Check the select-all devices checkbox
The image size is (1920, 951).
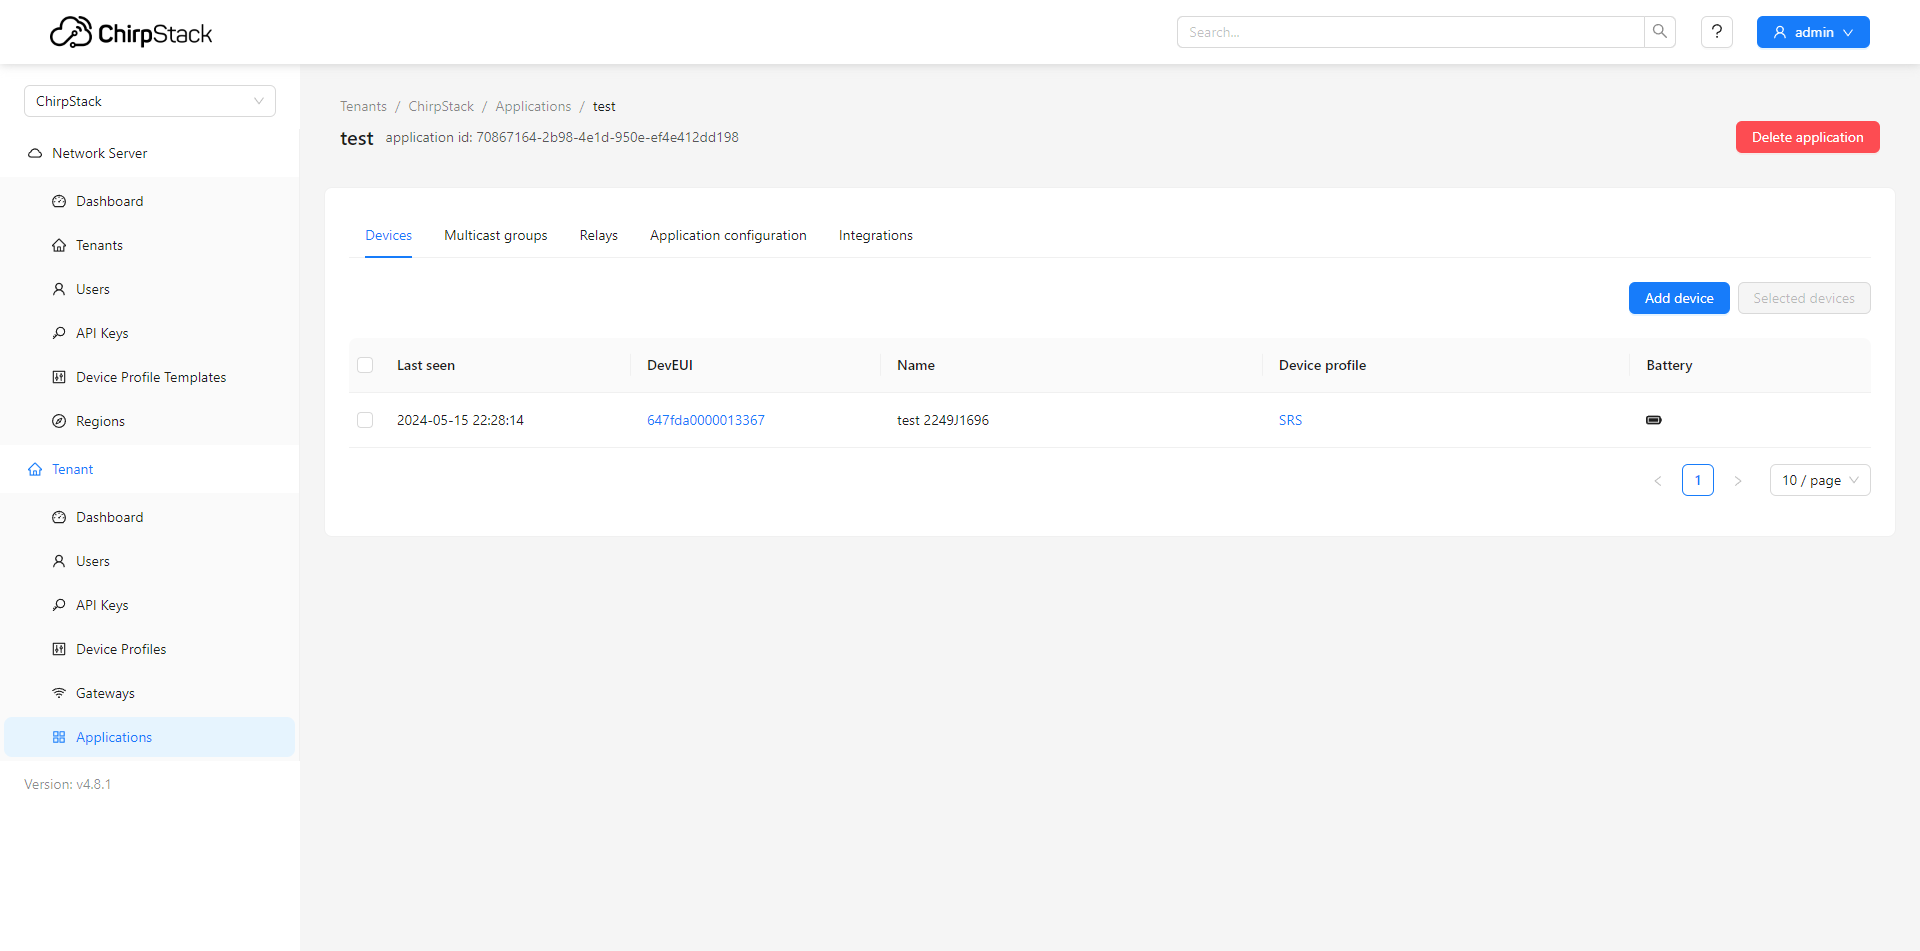[x=365, y=365]
